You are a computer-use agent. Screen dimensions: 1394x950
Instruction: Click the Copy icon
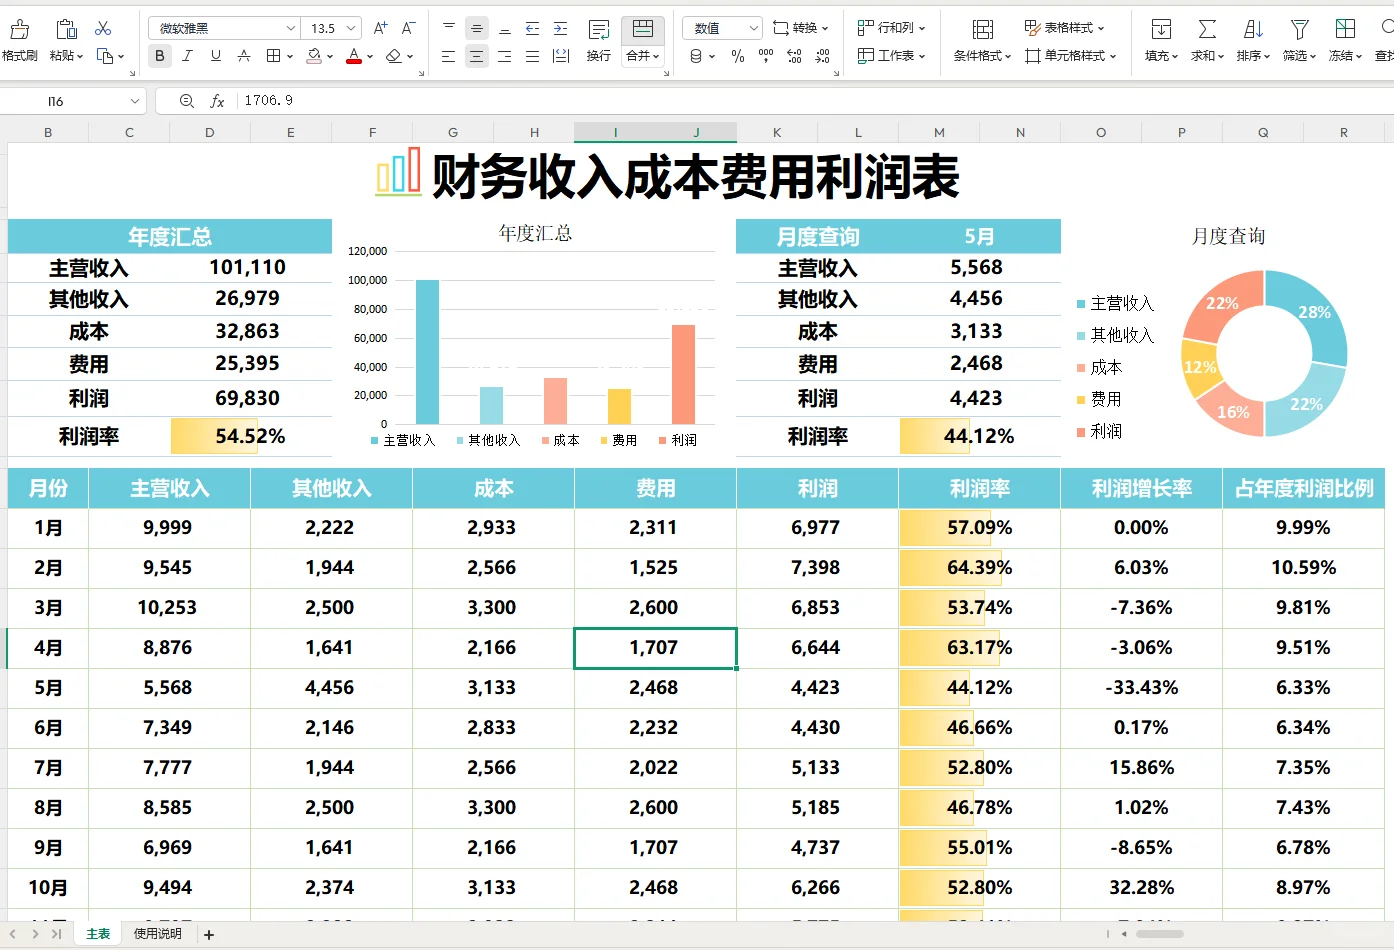pyautogui.click(x=105, y=56)
